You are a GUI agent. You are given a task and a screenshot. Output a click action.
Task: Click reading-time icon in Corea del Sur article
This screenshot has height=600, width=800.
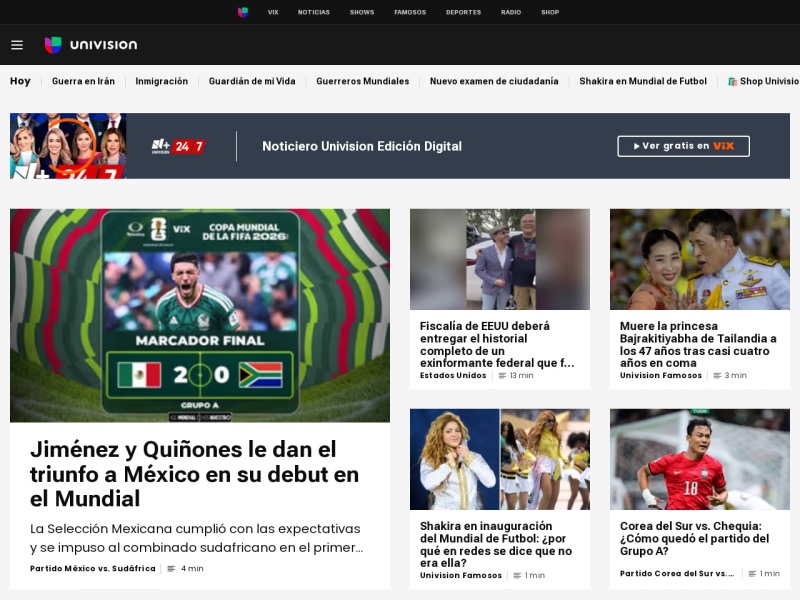[752, 573]
